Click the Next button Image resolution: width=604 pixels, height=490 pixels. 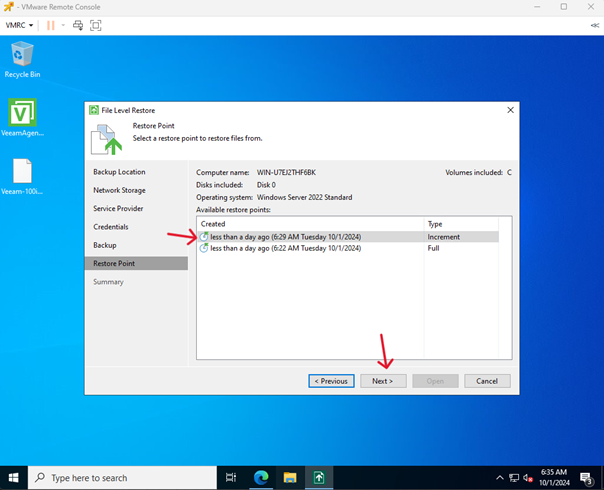tap(382, 381)
